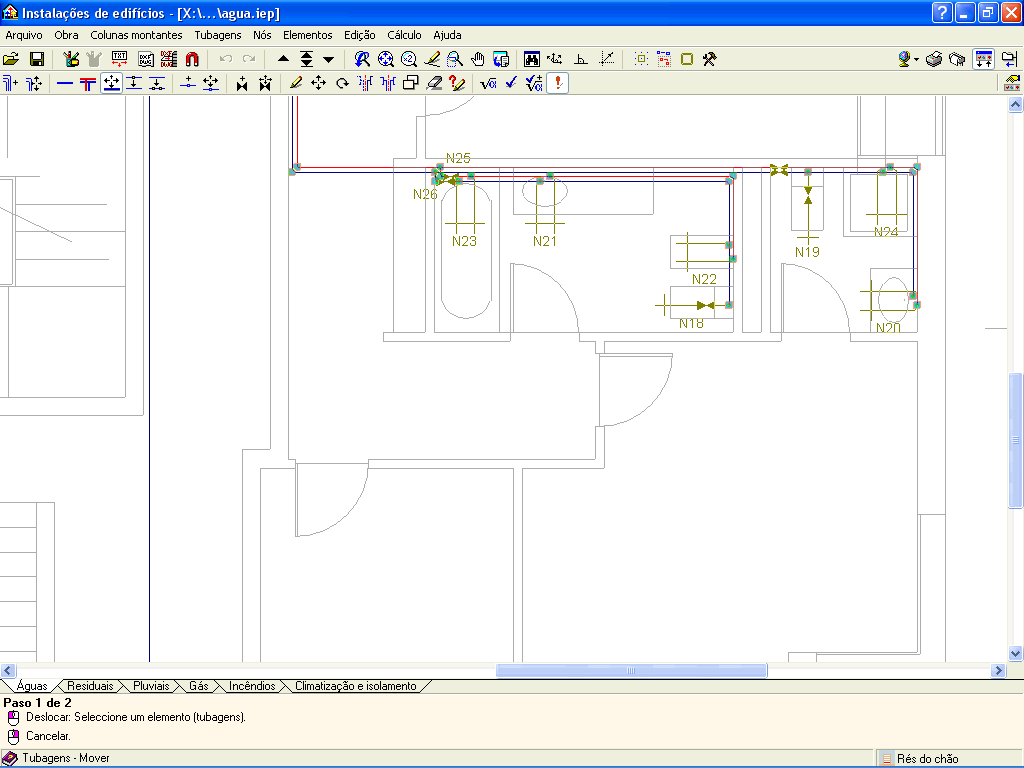This screenshot has width=1024, height=768.
Task: Click the printer icon
Action: 933,59
